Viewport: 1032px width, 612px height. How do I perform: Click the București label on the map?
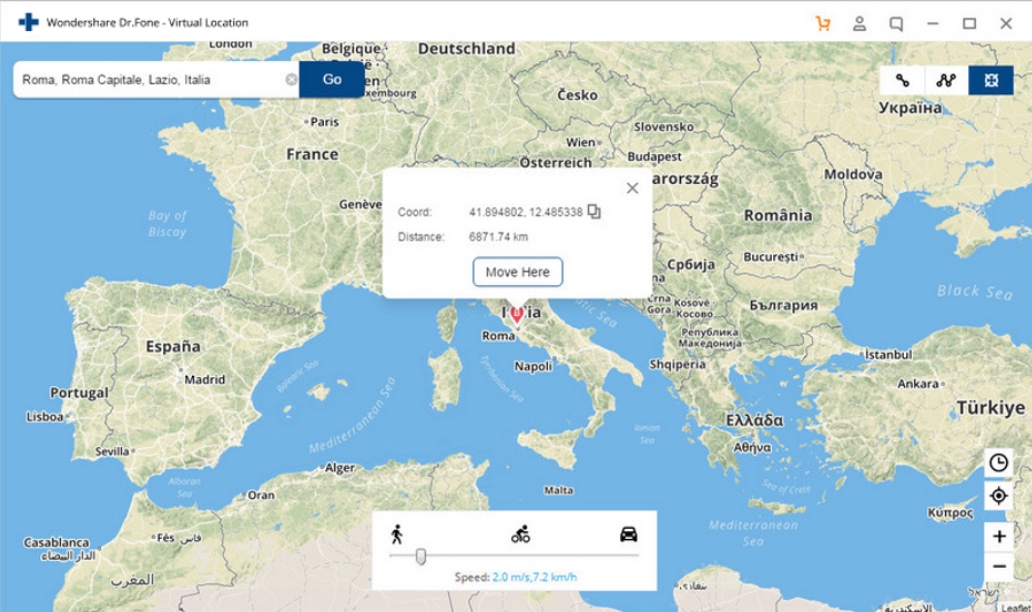click(x=771, y=257)
